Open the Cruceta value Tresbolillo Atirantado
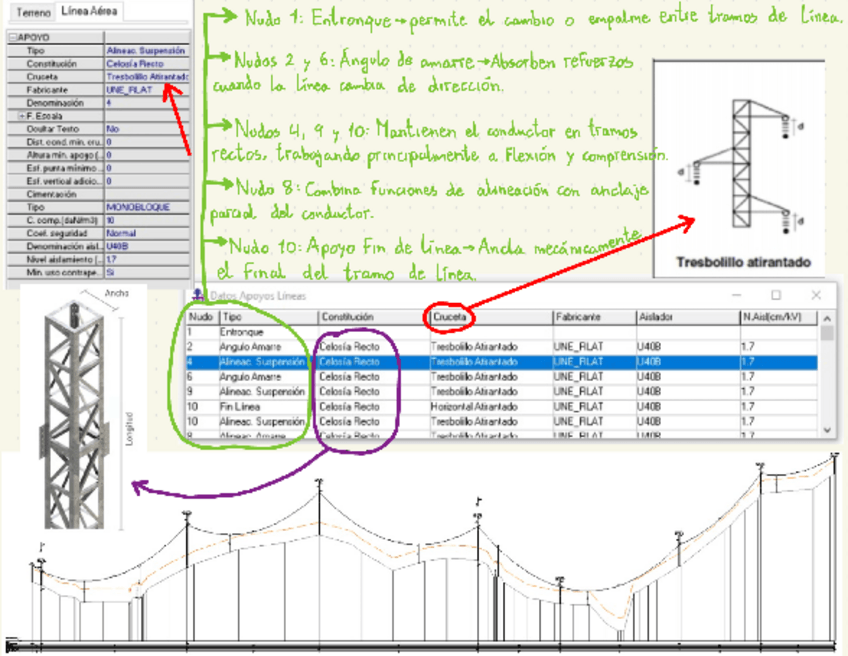Screen dimensions: 848x656 click(147, 77)
